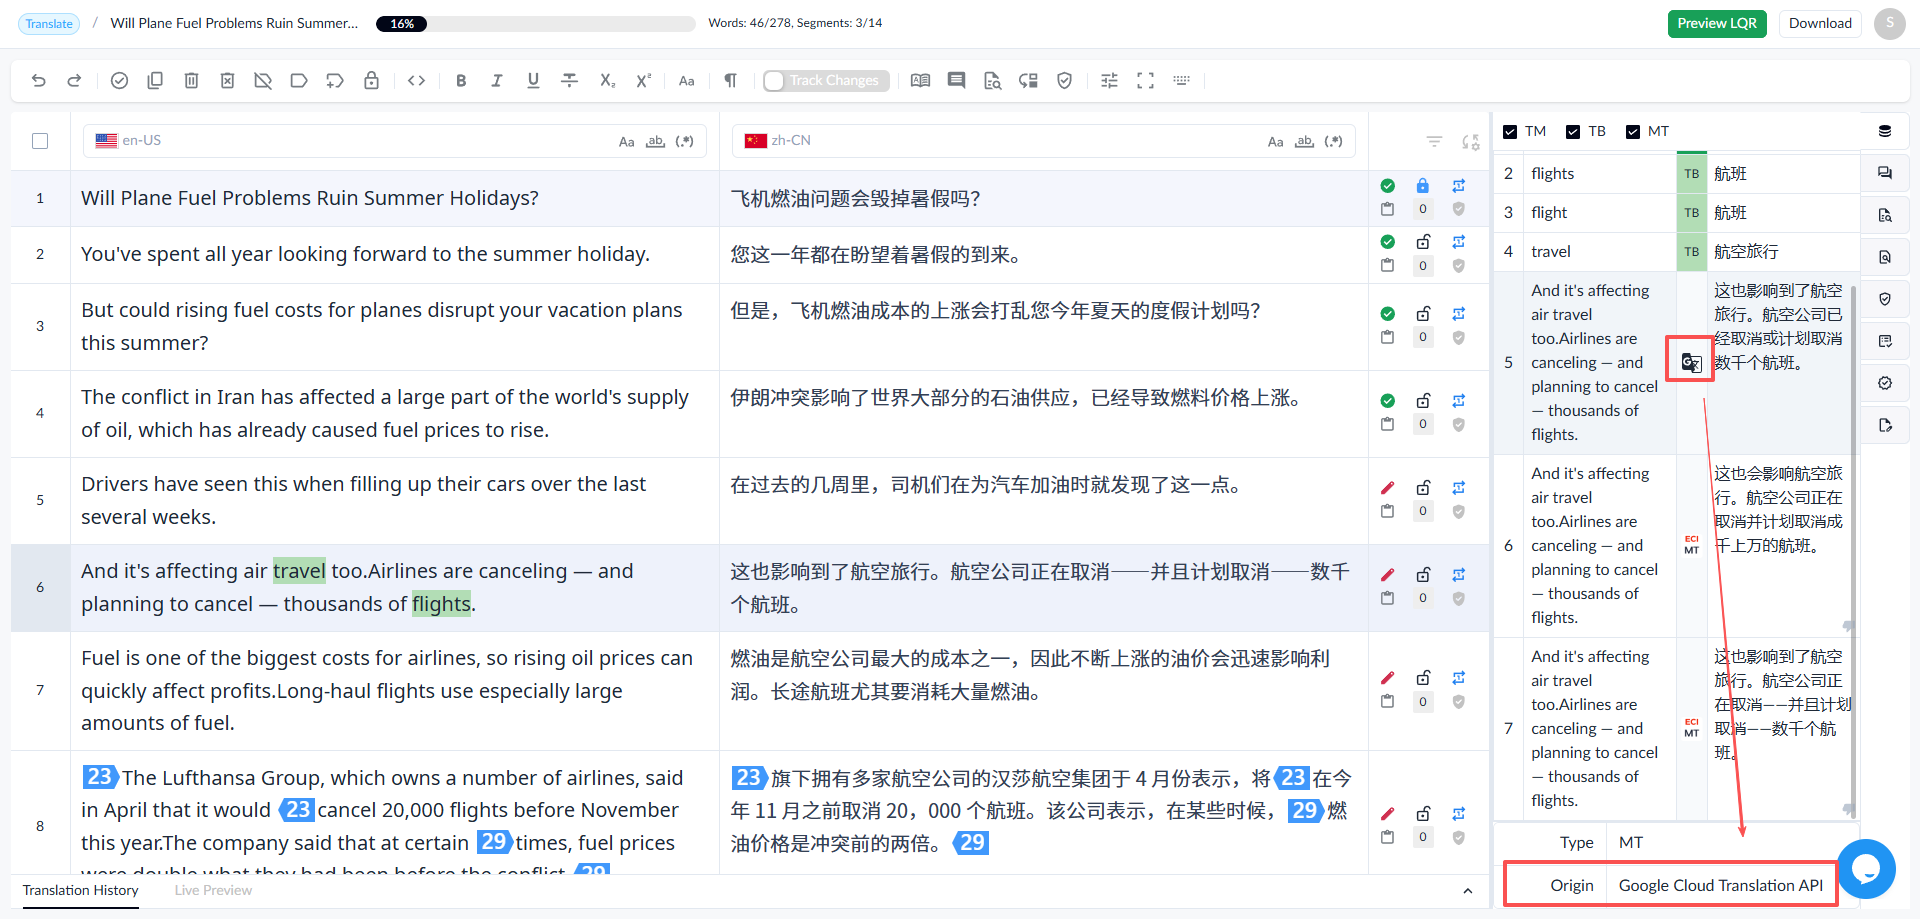Open editor settings sliders icon
Image resolution: width=1920 pixels, height=919 pixels.
(1109, 81)
